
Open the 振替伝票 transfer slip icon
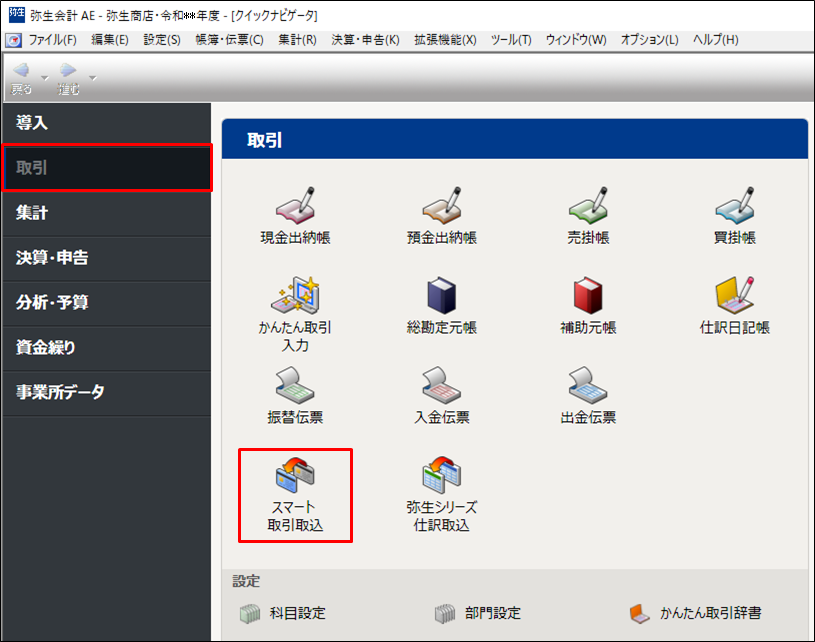point(295,393)
